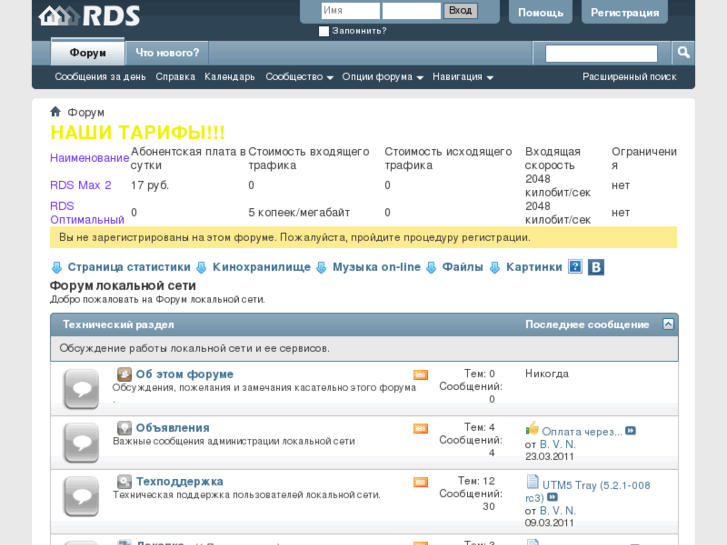The image size is (727, 545).
Task: Go to last post arrow after UTM5 Tray
Action: 552,497
